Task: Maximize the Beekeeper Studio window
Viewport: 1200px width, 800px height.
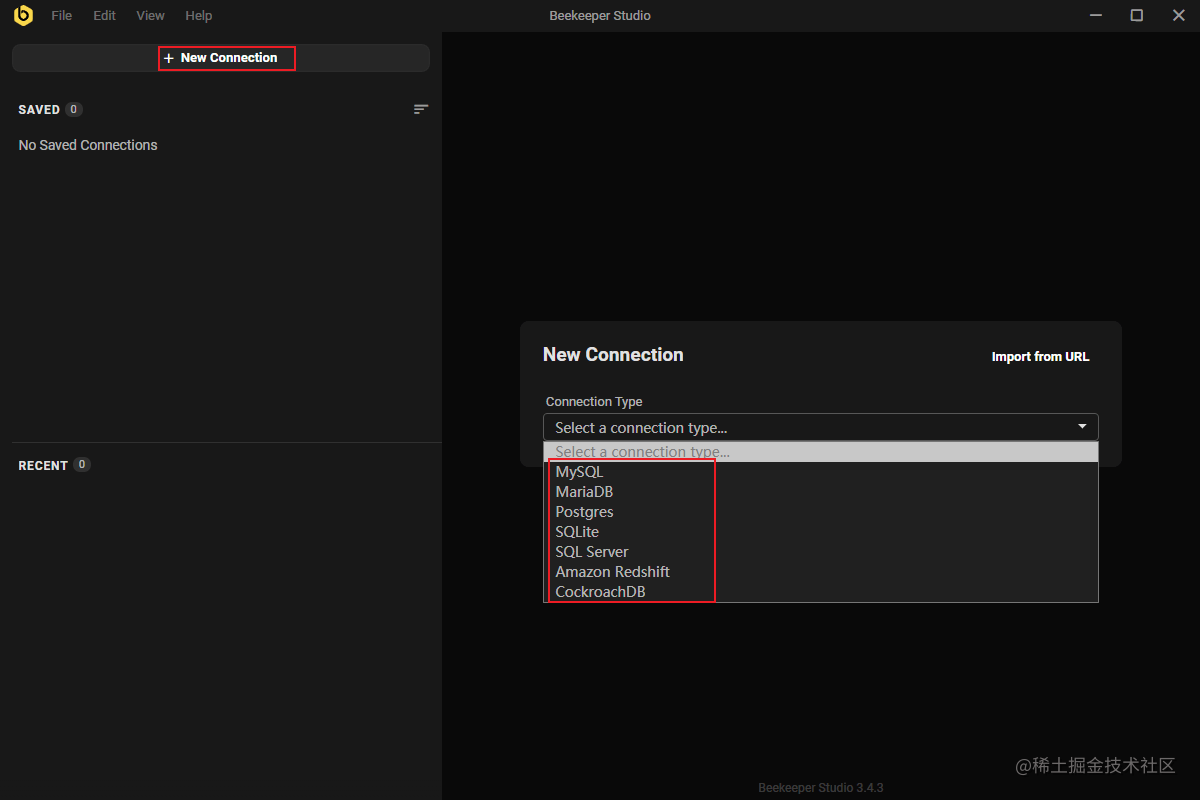Action: point(1137,15)
